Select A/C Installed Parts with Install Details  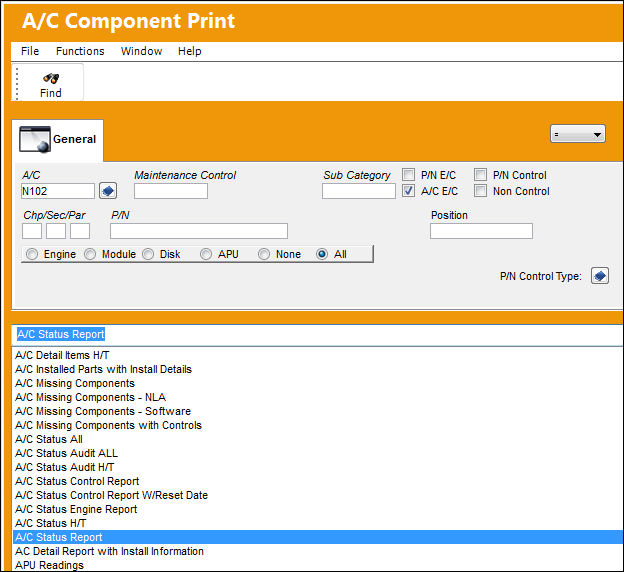[318, 369]
